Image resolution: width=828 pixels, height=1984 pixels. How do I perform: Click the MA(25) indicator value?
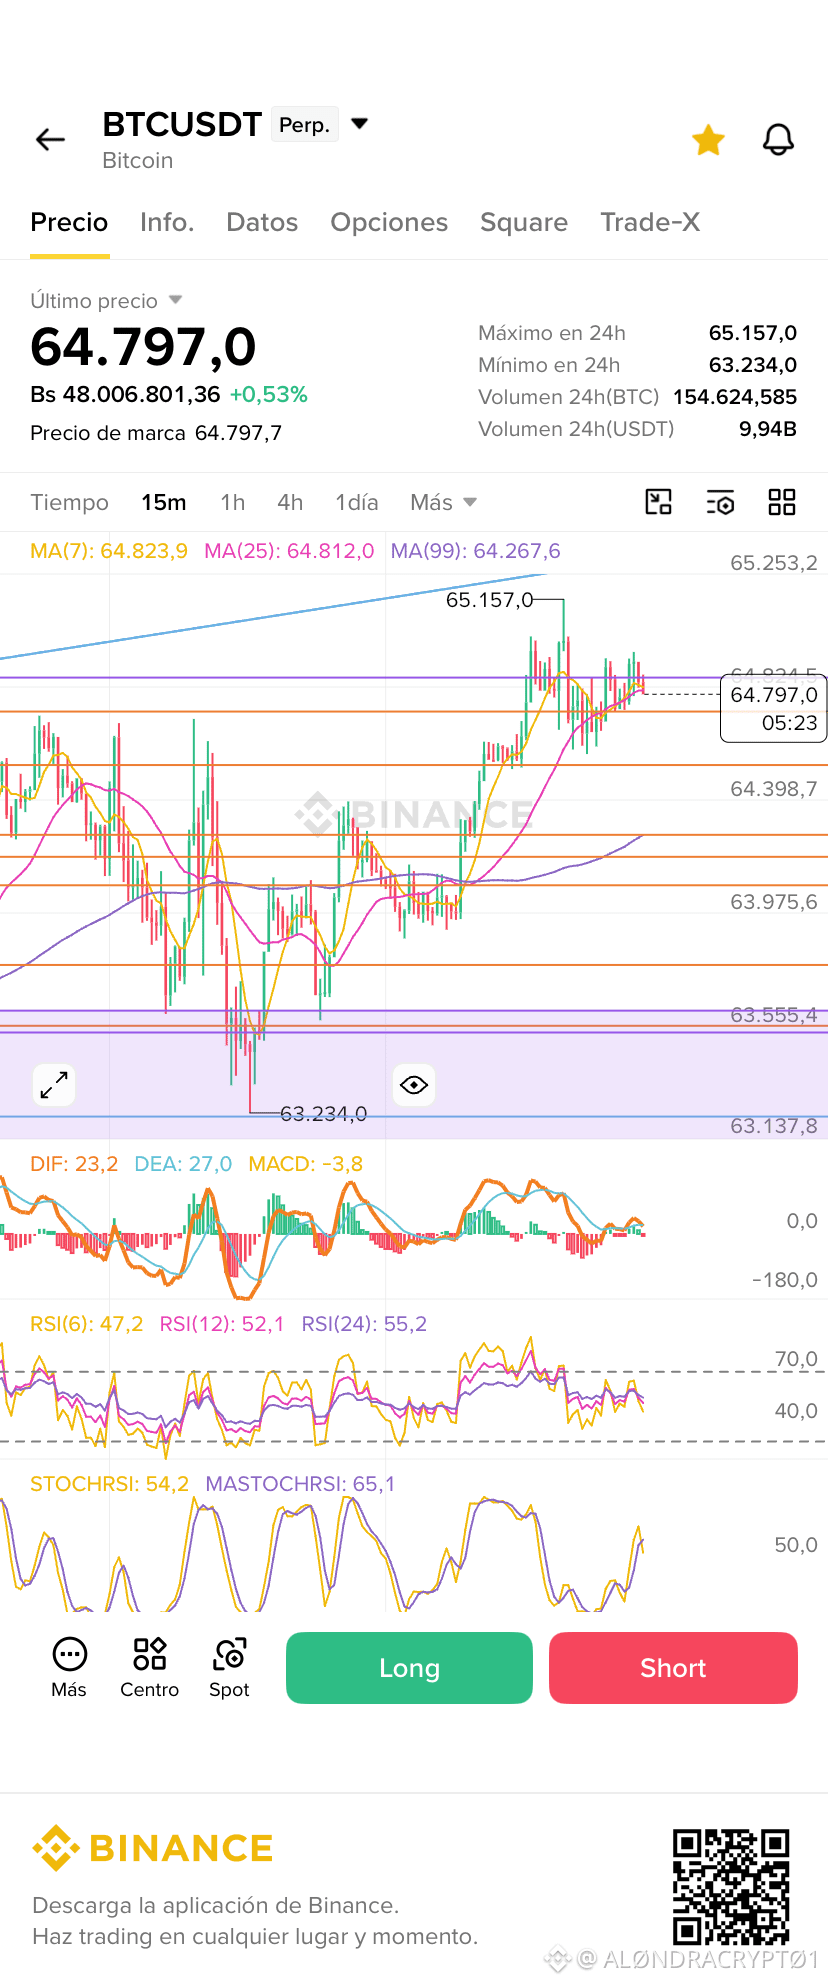pyautogui.click(x=289, y=551)
